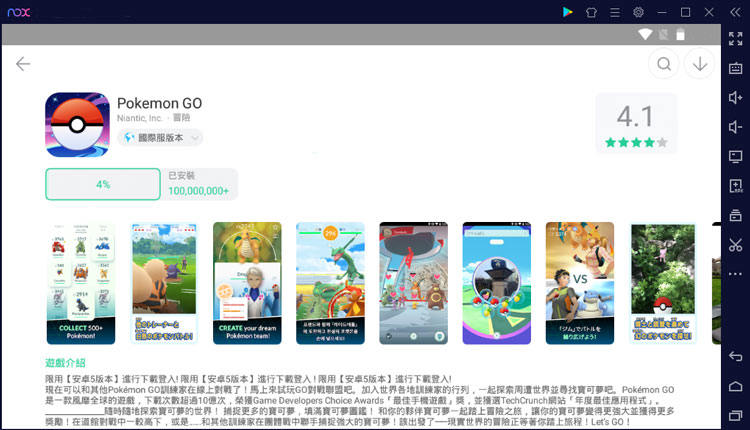Open recent apps button in sidebar
This screenshot has height=430, width=750.
tap(735, 416)
